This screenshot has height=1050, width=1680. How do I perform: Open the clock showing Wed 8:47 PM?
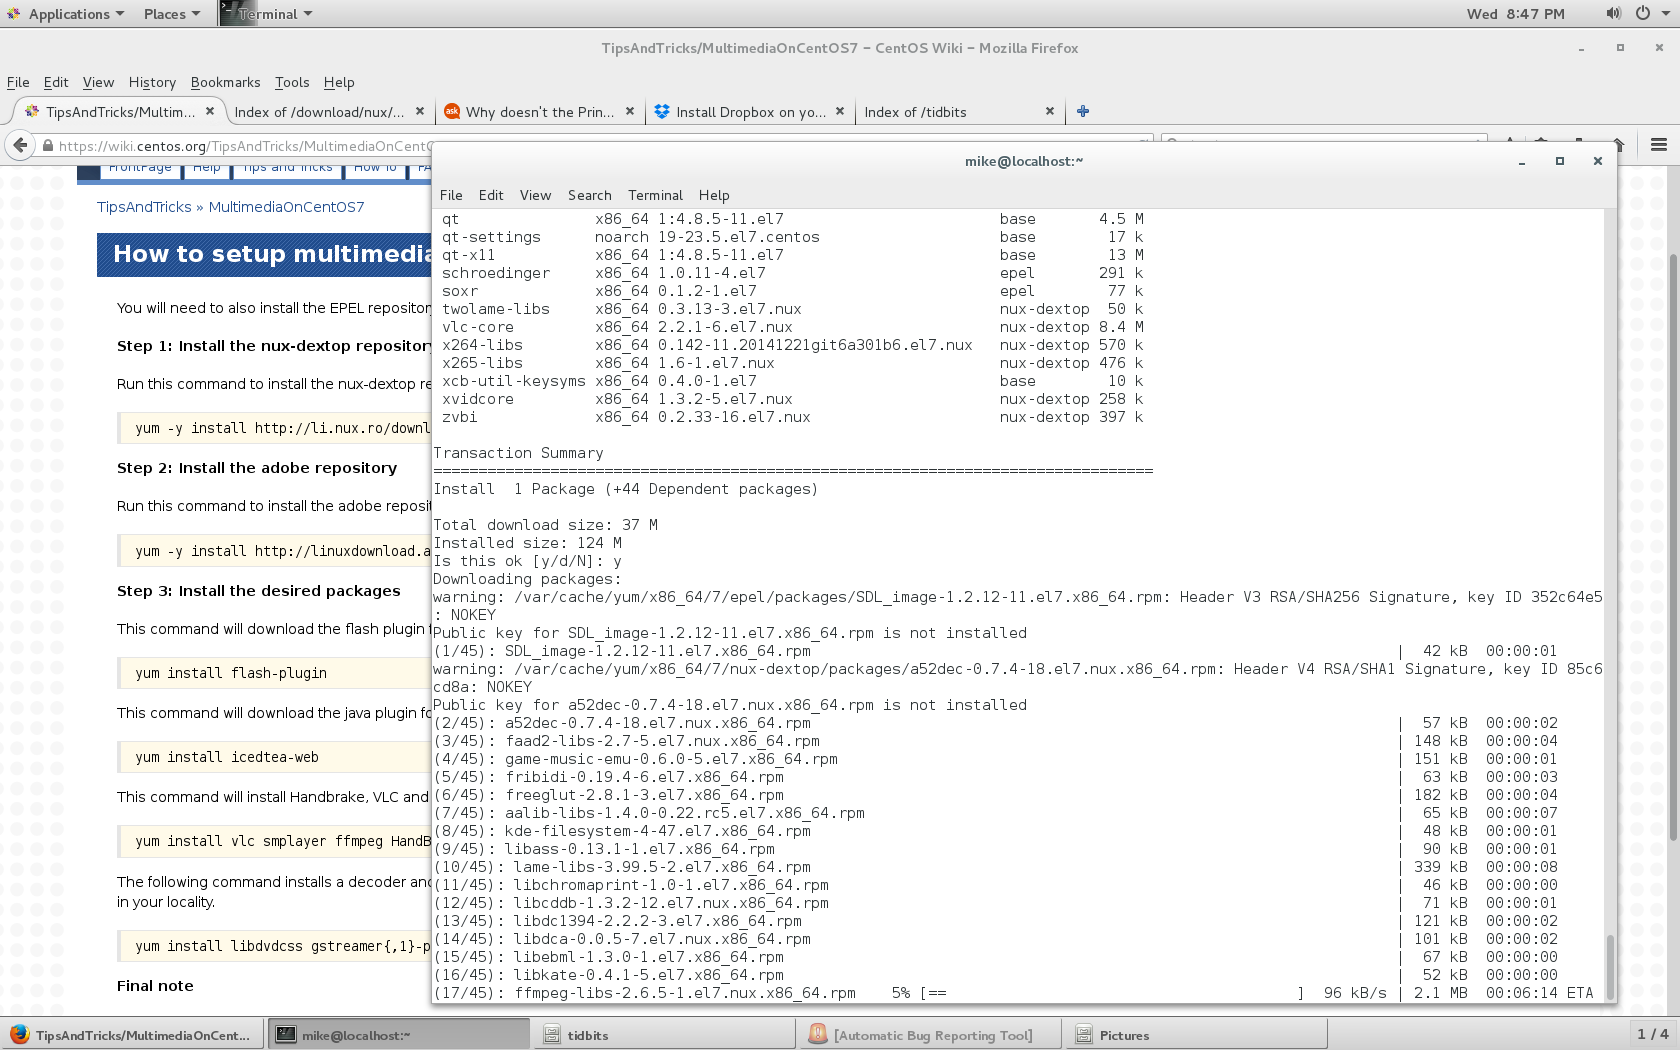click(1515, 14)
